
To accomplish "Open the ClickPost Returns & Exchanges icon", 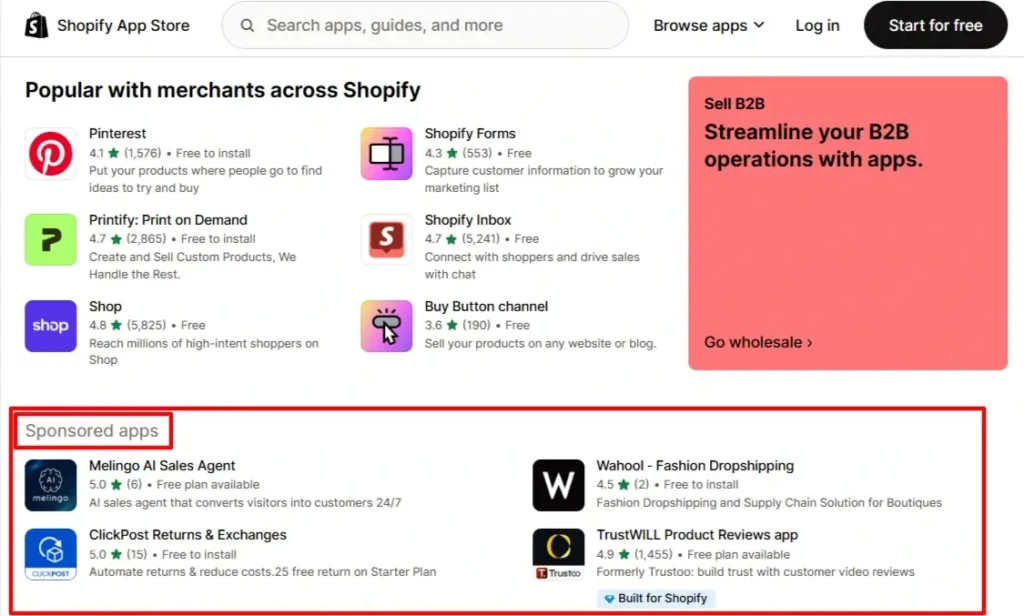I will pyautogui.click(x=50, y=554).
